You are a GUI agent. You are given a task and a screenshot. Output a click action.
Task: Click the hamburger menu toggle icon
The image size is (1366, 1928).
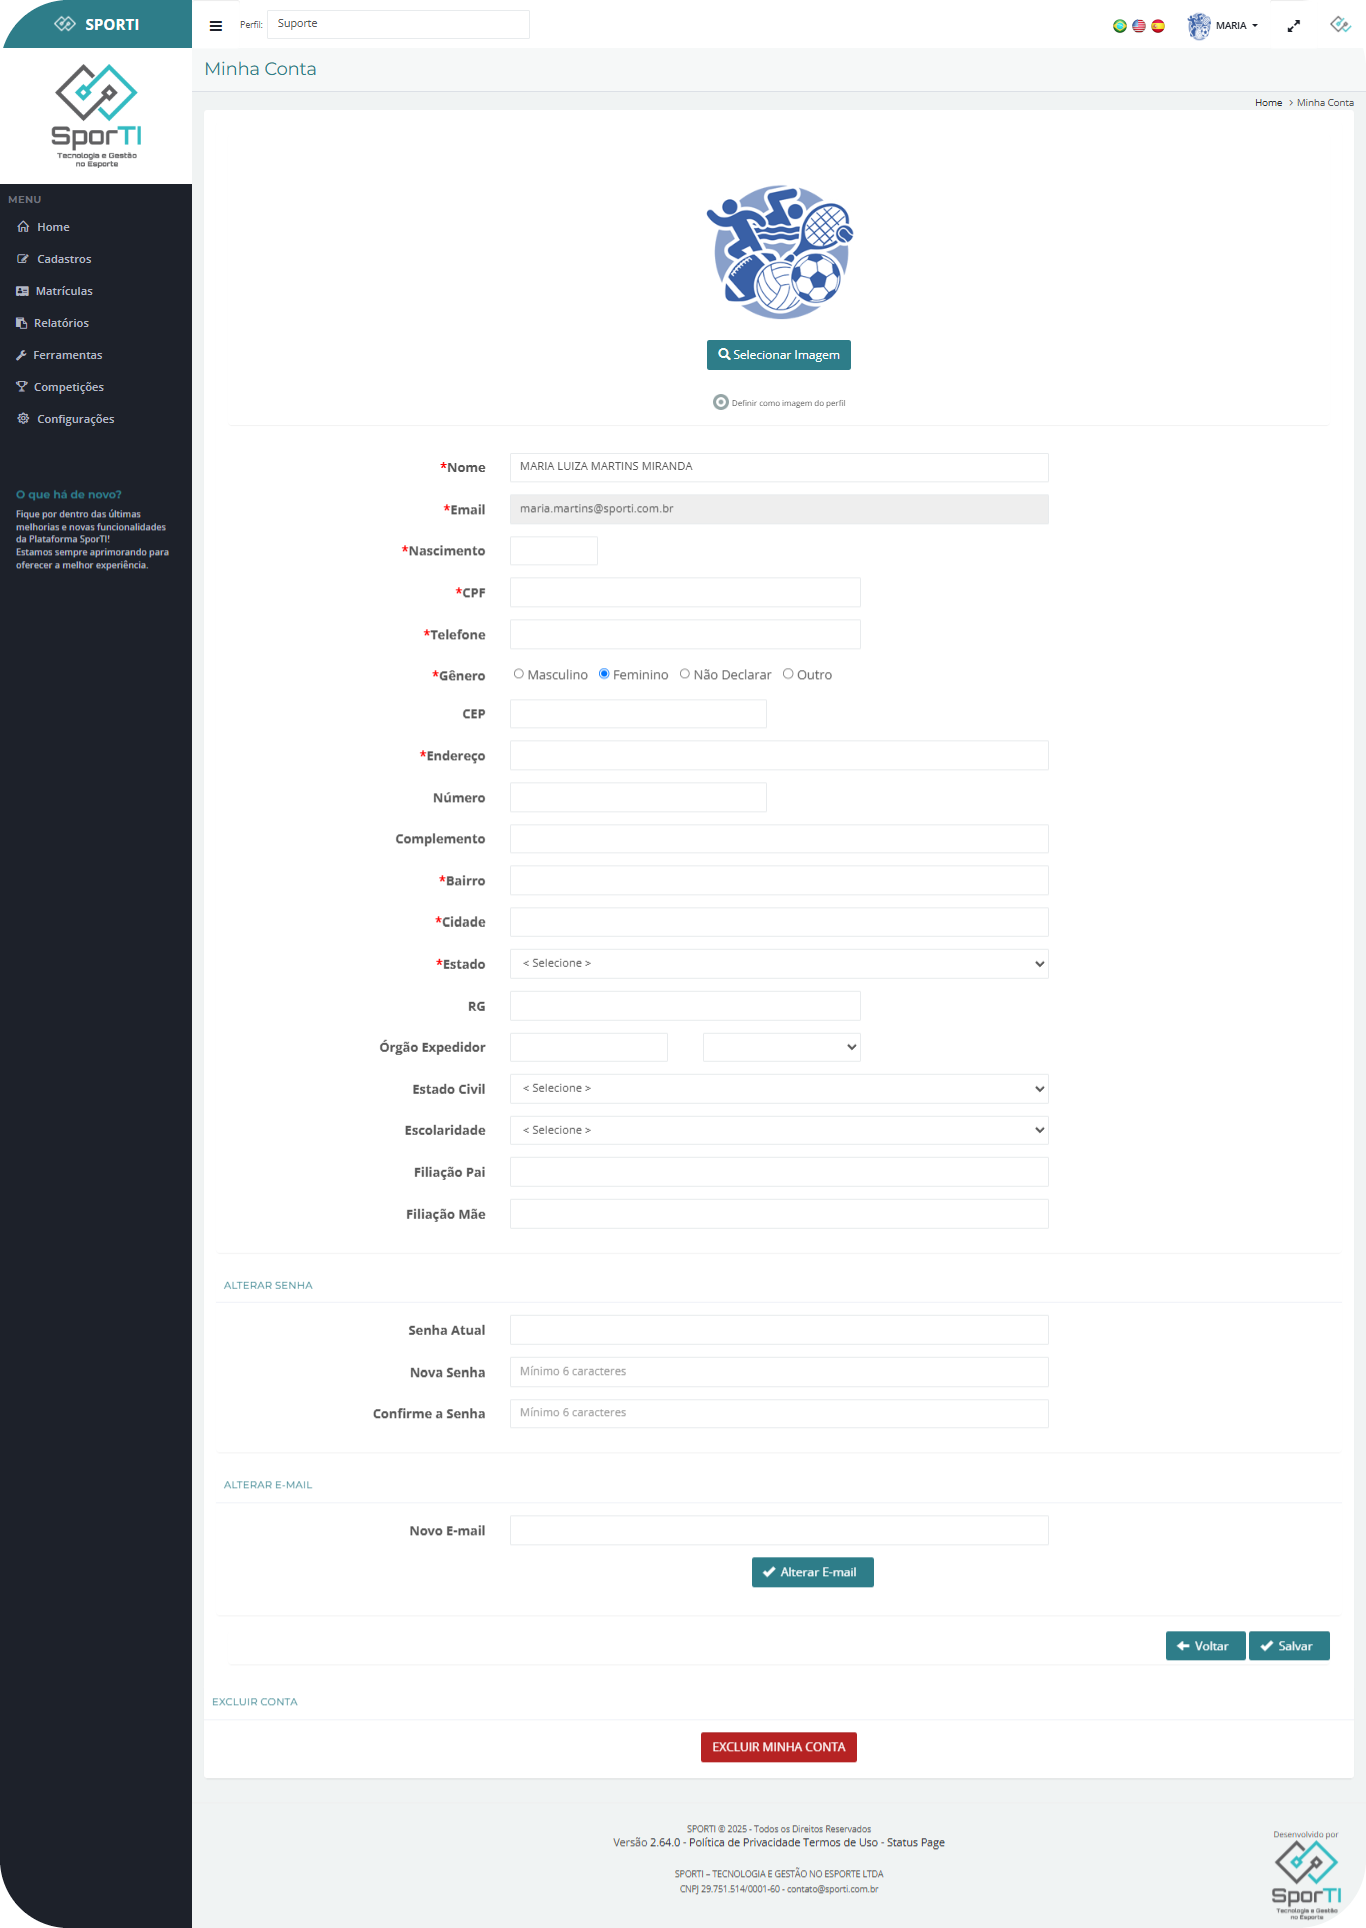point(215,26)
